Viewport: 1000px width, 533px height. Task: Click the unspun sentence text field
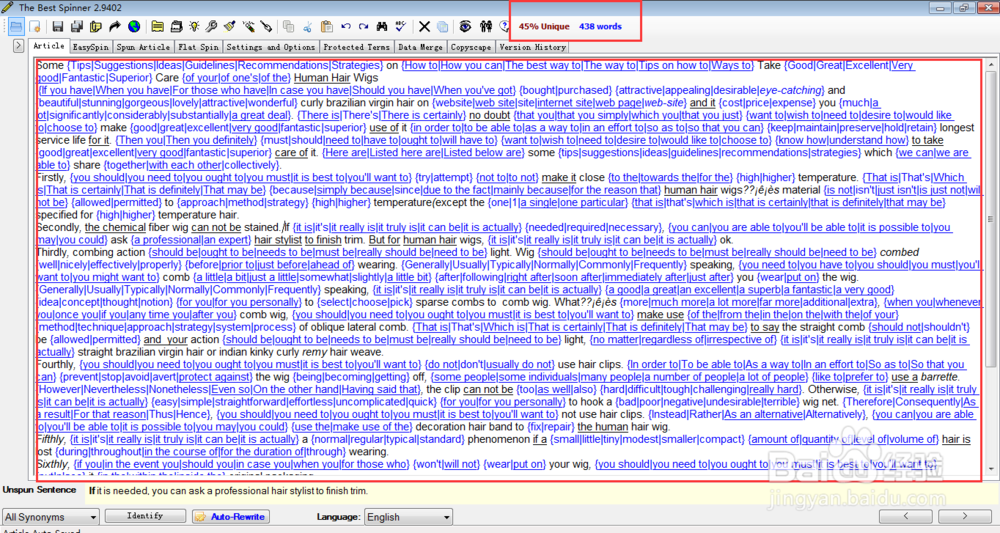[x=540, y=491]
